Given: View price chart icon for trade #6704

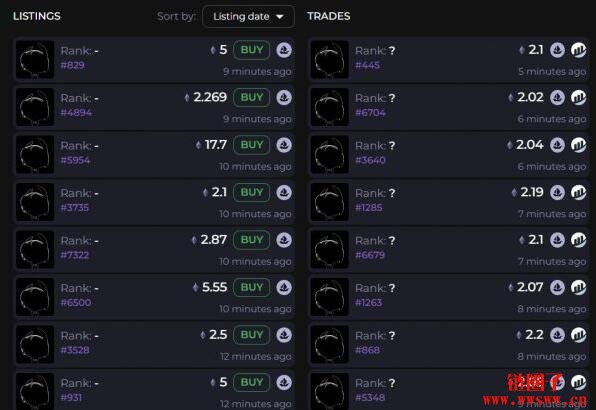Looking at the screenshot, I should pos(579,98).
